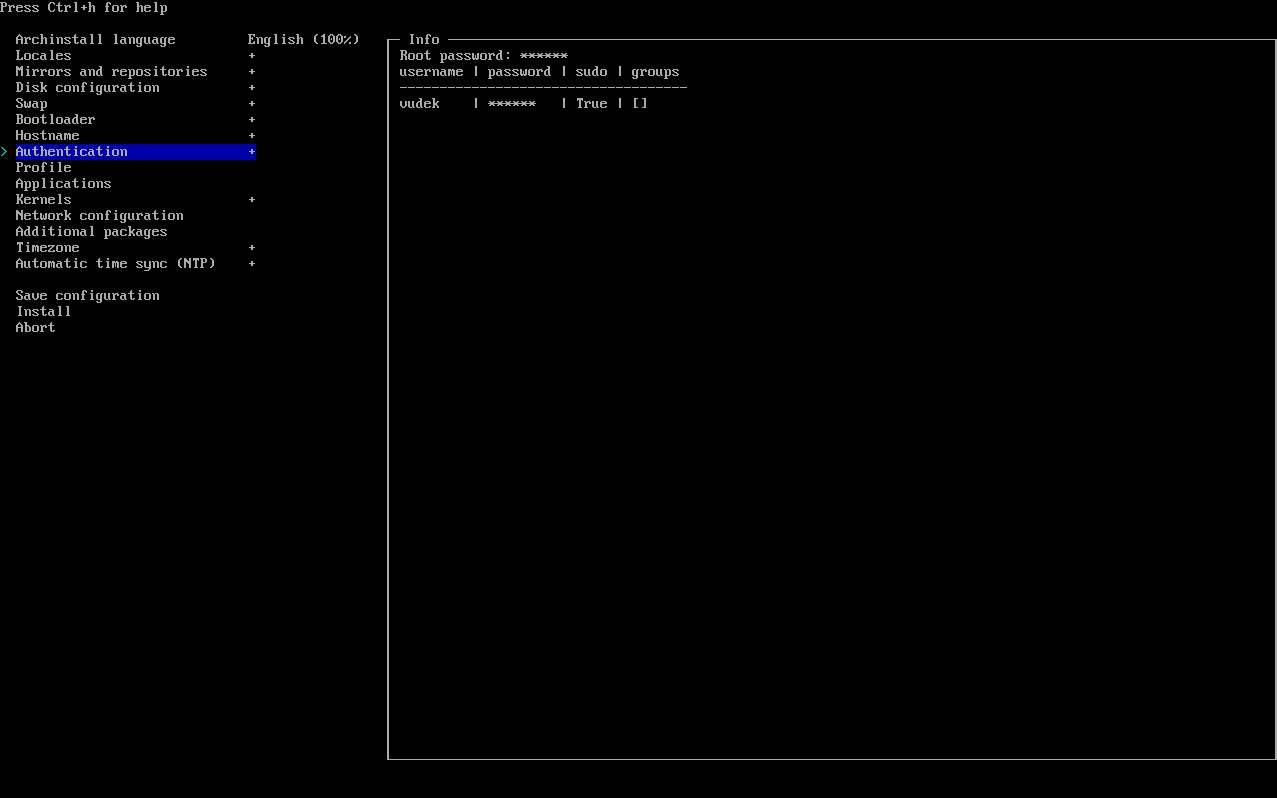Viewport: 1277px width, 798px height.
Task: Select the Profile menu entry
Action: click(44, 168)
